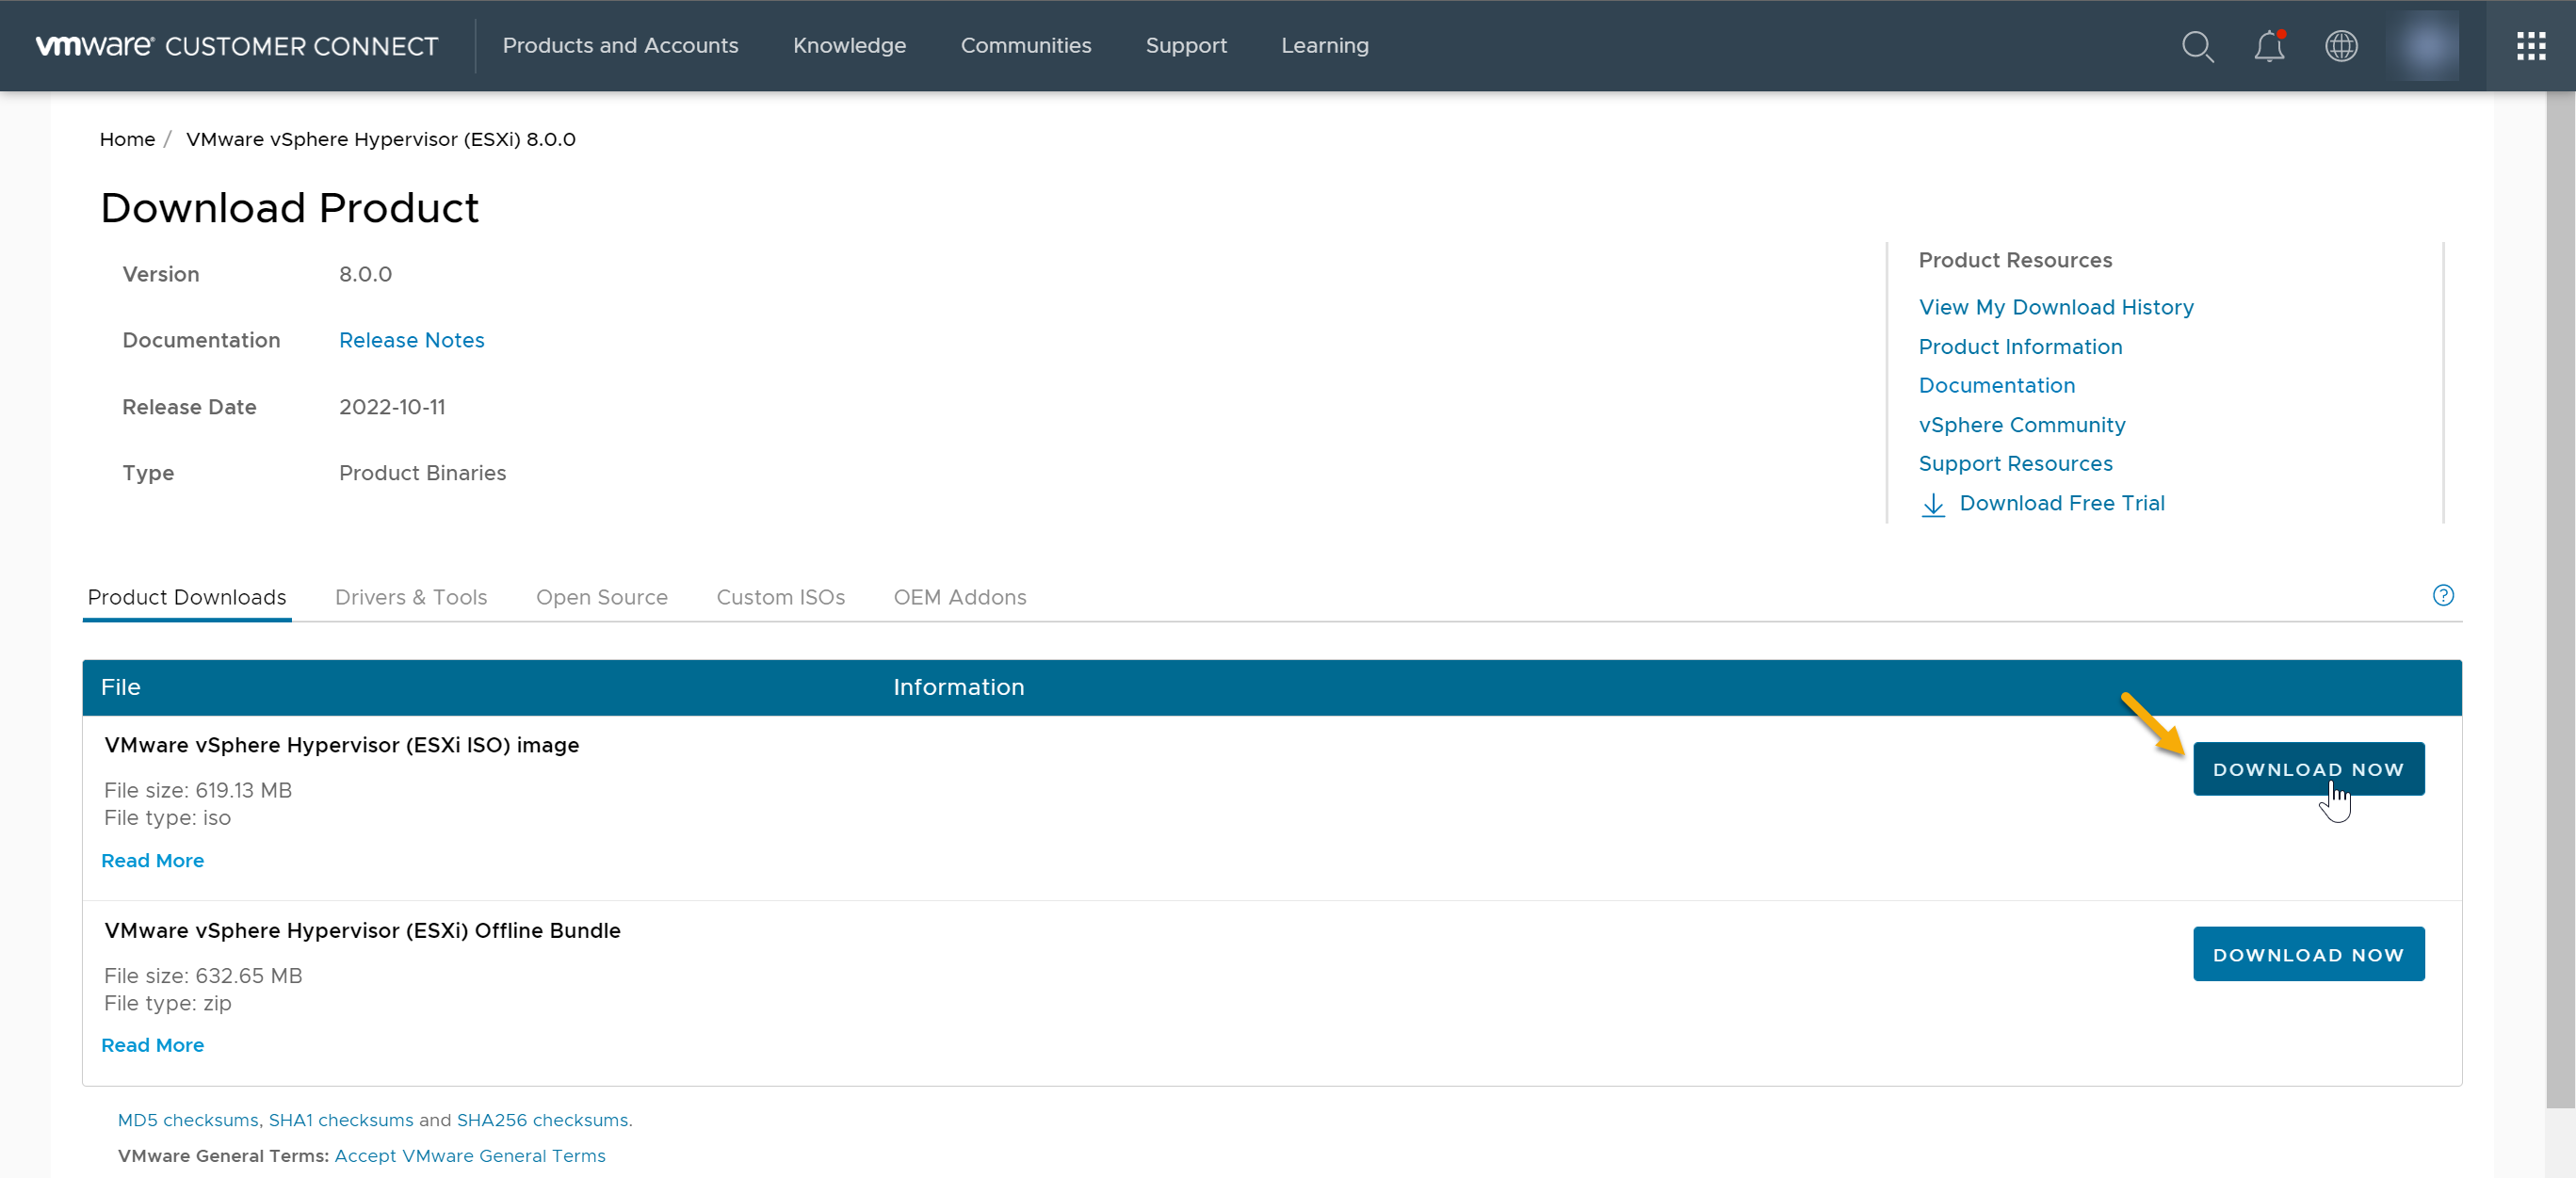Click the Information column header

pyautogui.click(x=958, y=688)
